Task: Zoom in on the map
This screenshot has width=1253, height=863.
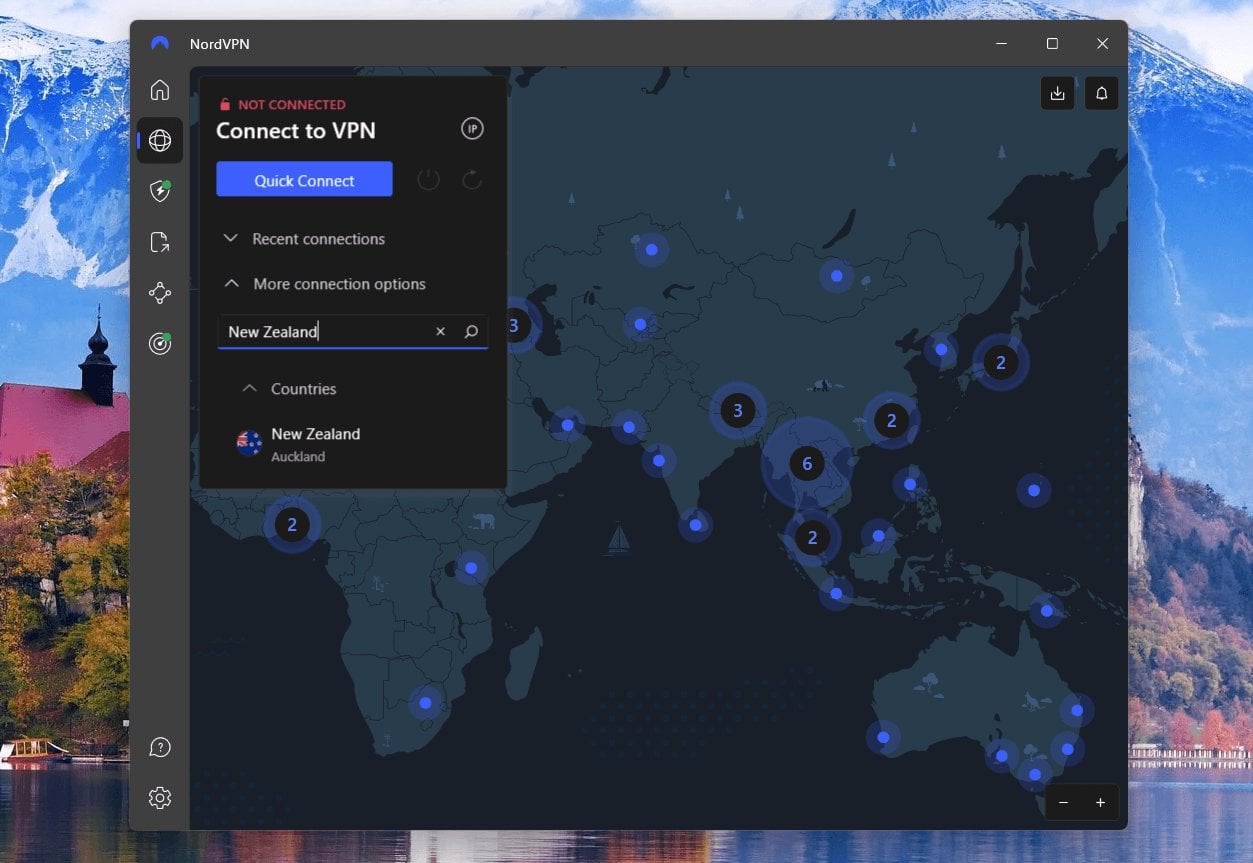Action: click(x=1100, y=802)
